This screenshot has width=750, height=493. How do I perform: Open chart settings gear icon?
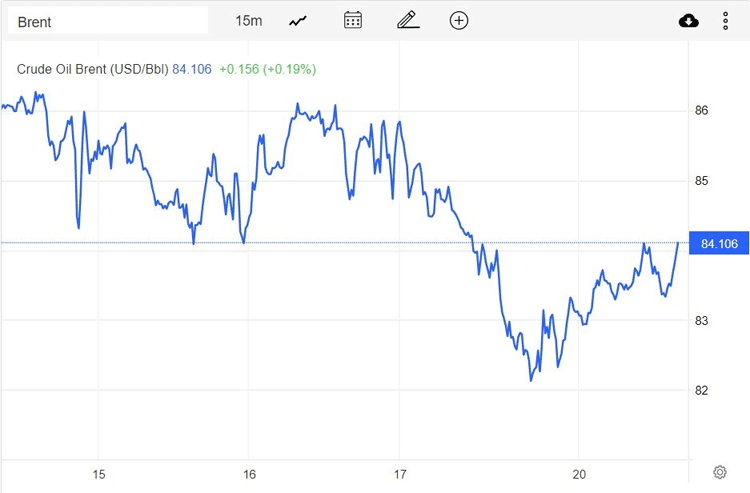719,472
